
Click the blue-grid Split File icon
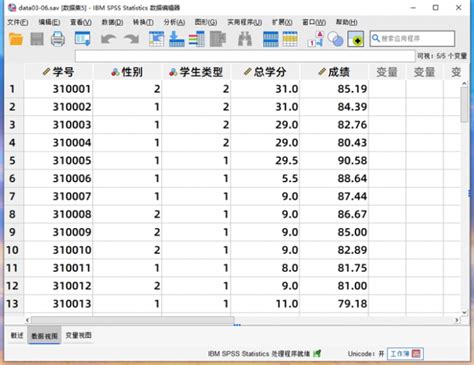270,39
